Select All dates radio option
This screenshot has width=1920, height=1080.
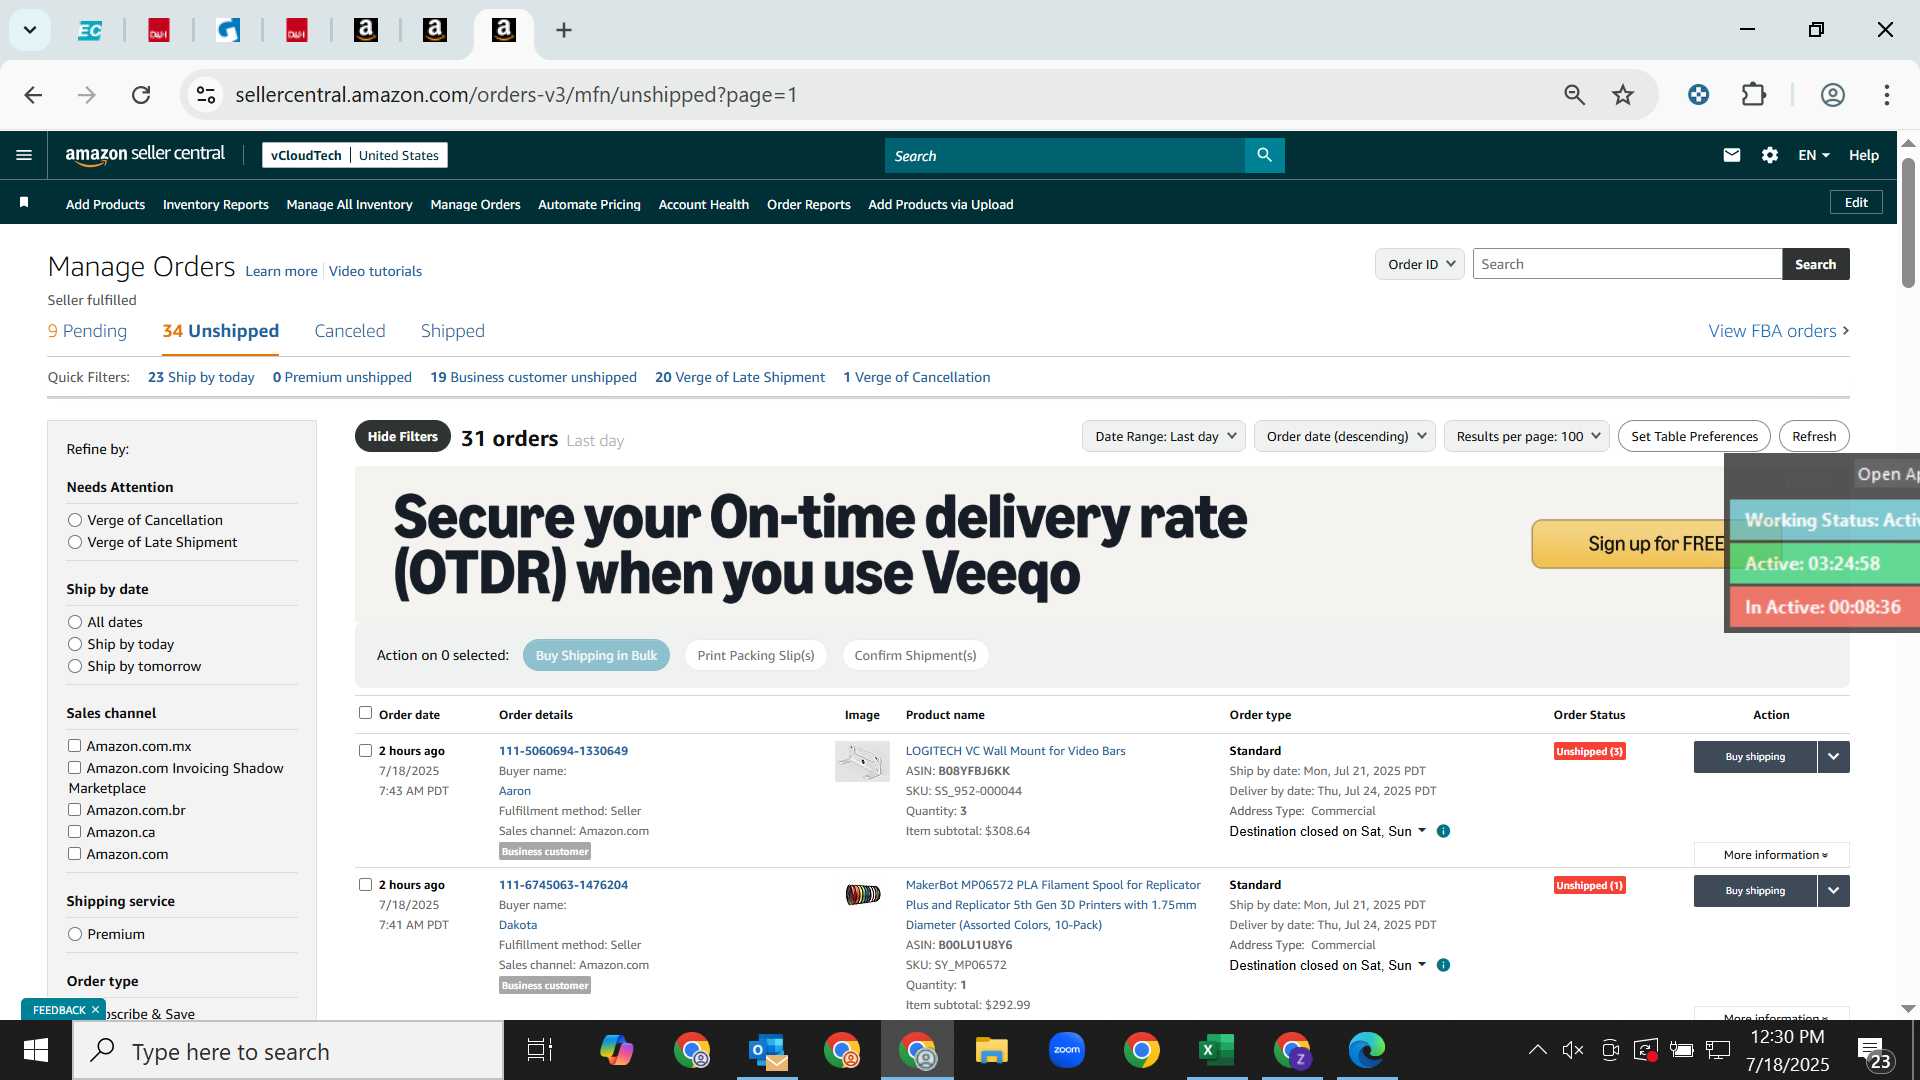coord(75,622)
